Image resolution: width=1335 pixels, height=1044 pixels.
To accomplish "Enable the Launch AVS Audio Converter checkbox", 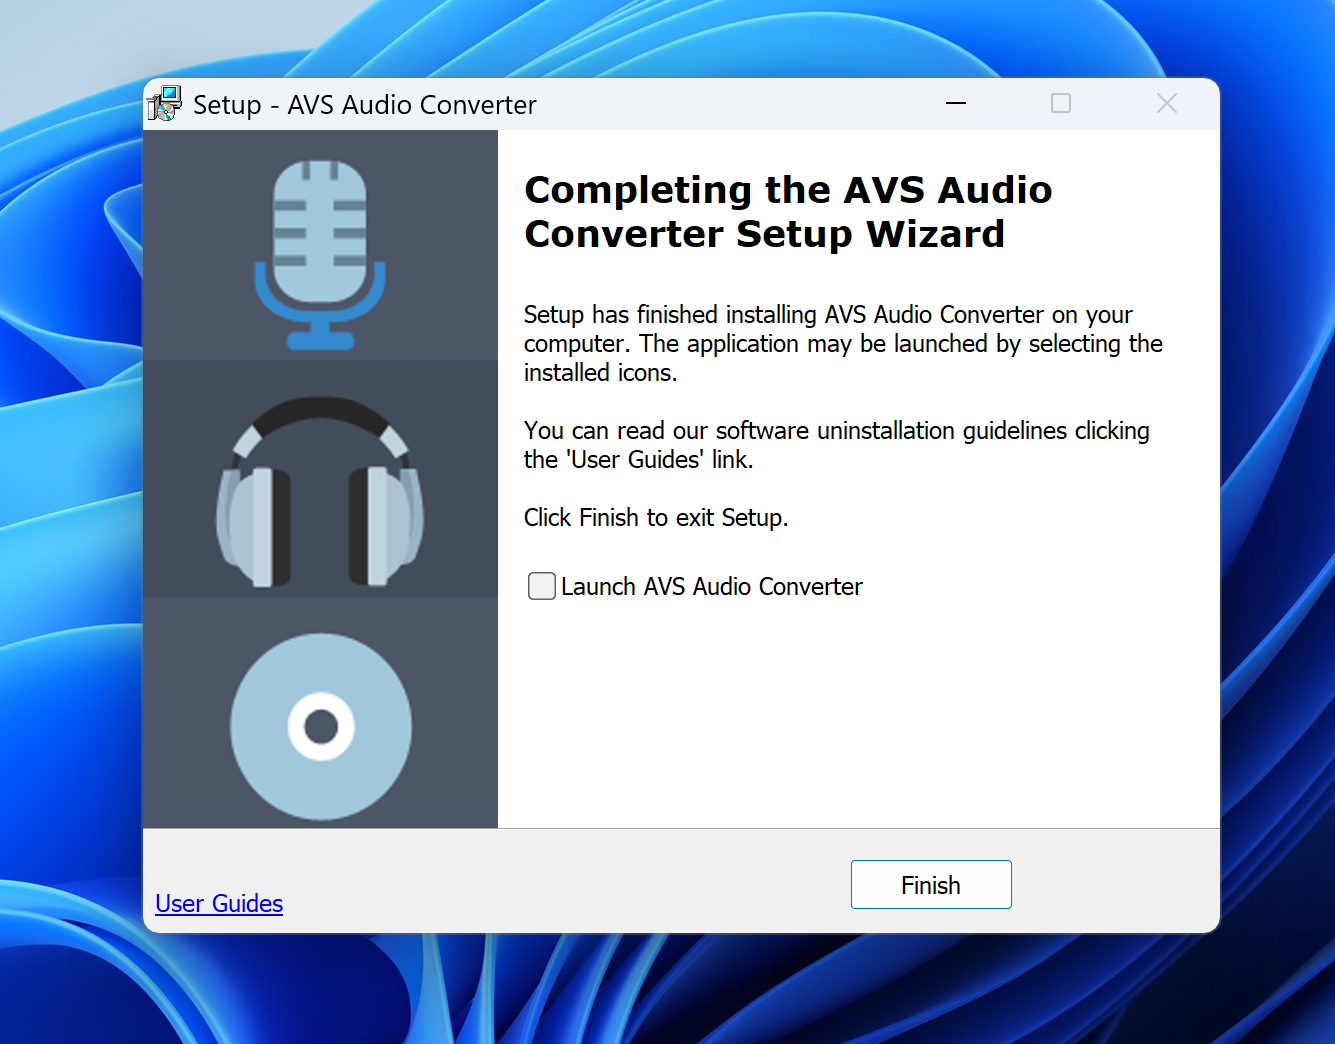I will pyautogui.click(x=542, y=586).
